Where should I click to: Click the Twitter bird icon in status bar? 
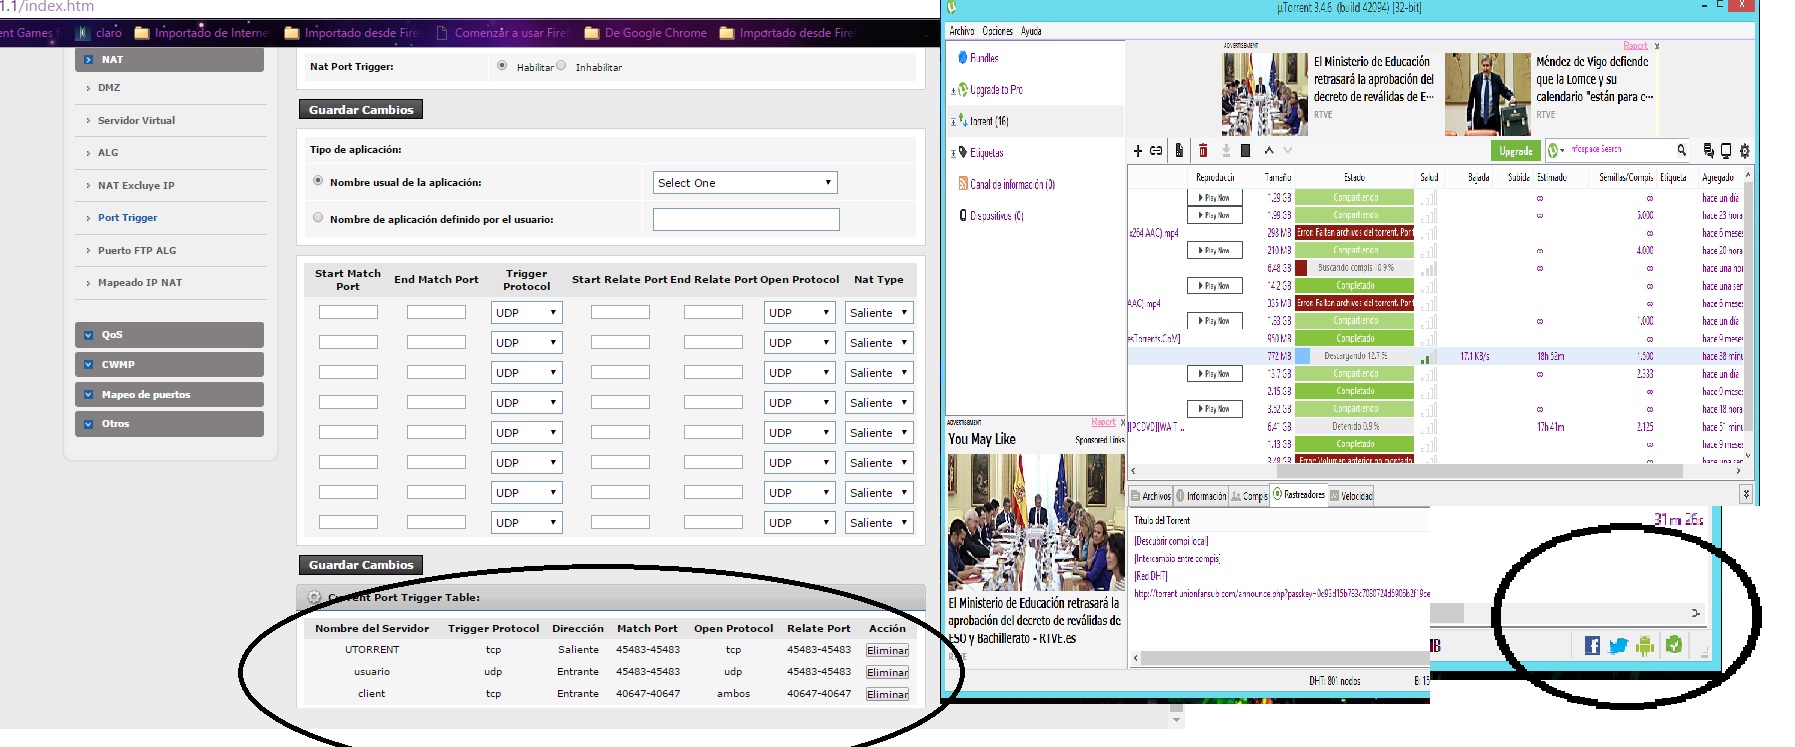(x=1618, y=646)
